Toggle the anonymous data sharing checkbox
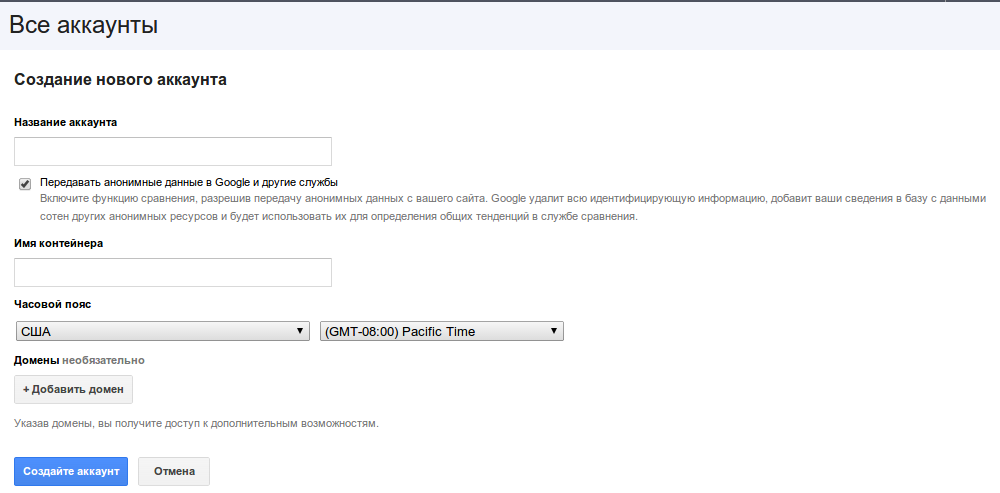 point(25,184)
